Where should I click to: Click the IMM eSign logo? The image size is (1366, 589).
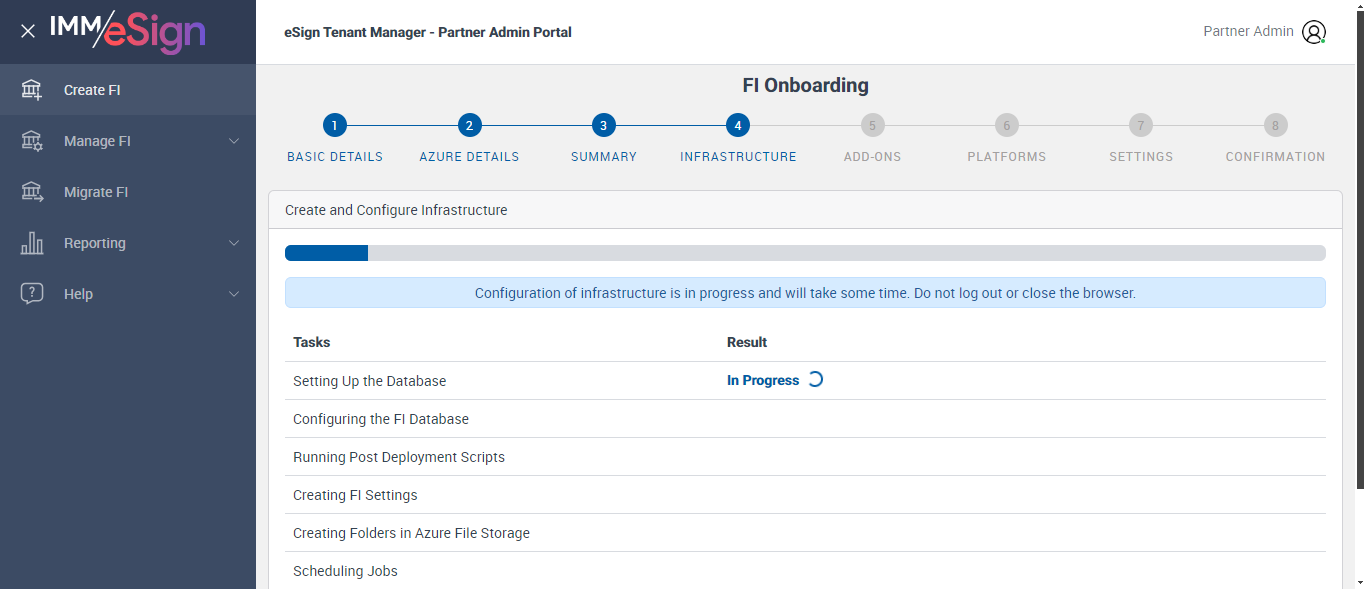pos(128,31)
